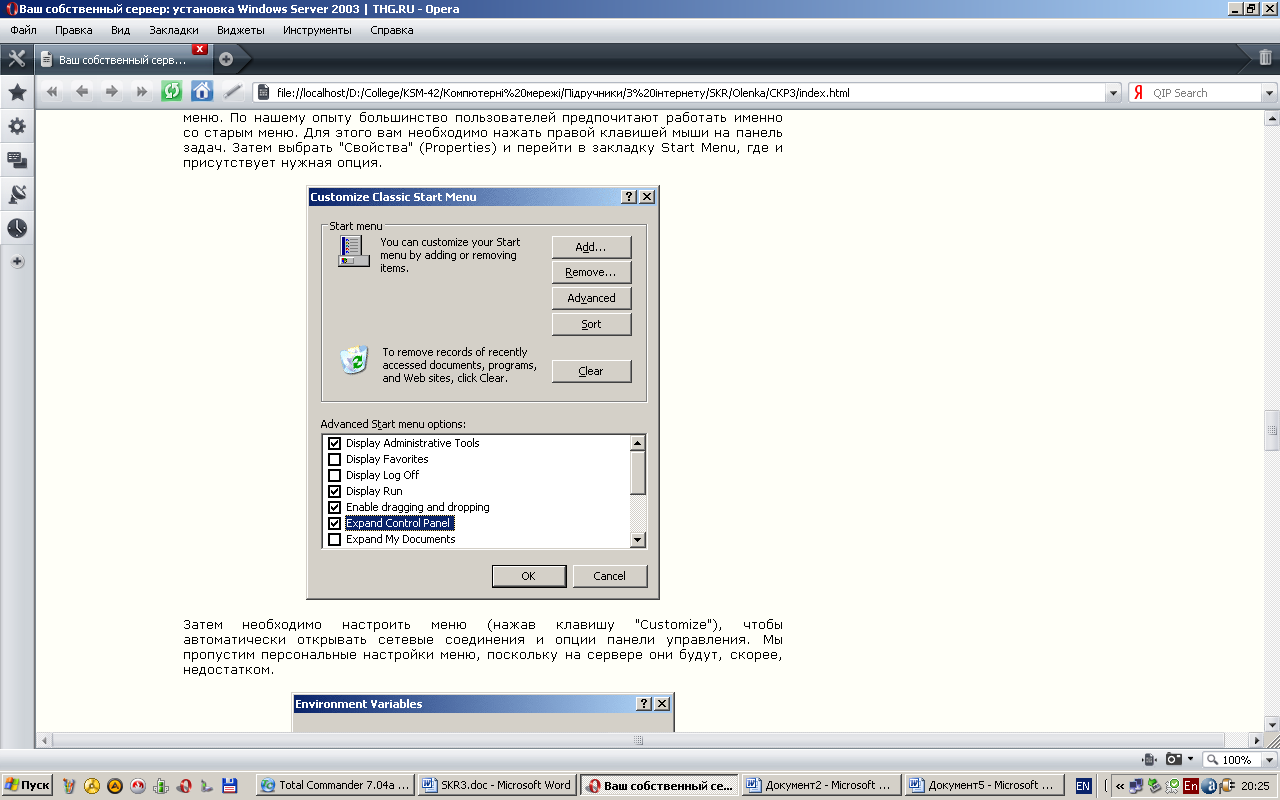Click the Reload page button
Screen dimensions: 1280x800
tap(172, 92)
